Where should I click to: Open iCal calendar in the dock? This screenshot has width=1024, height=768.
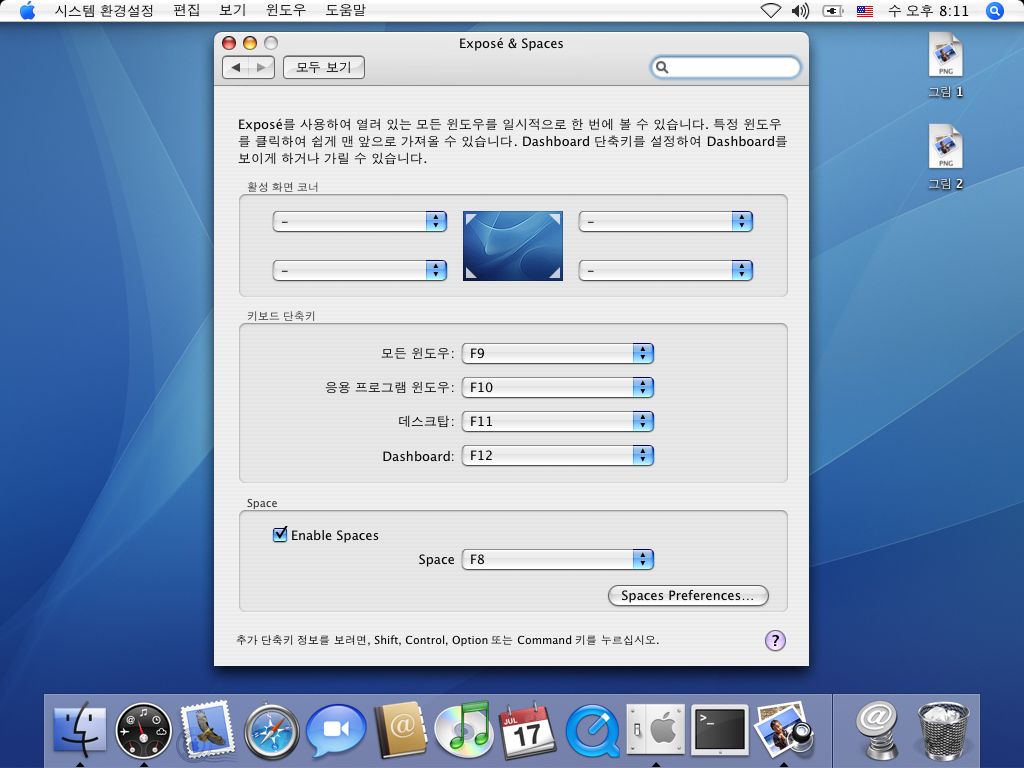point(526,729)
